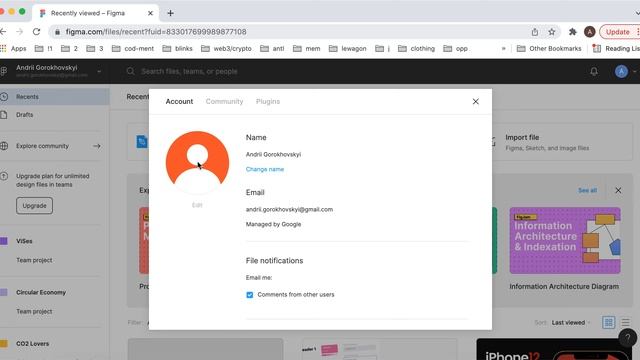Expand the Andrii Gorokhovskyi workspace dropdown
Image resolution: width=640 pixels, height=360 pixels.
pos(99,71)
